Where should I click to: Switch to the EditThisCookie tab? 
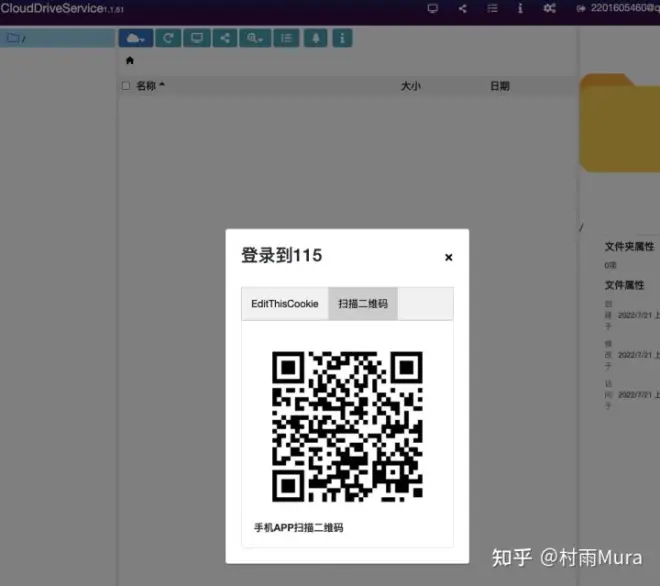[285, 304]
